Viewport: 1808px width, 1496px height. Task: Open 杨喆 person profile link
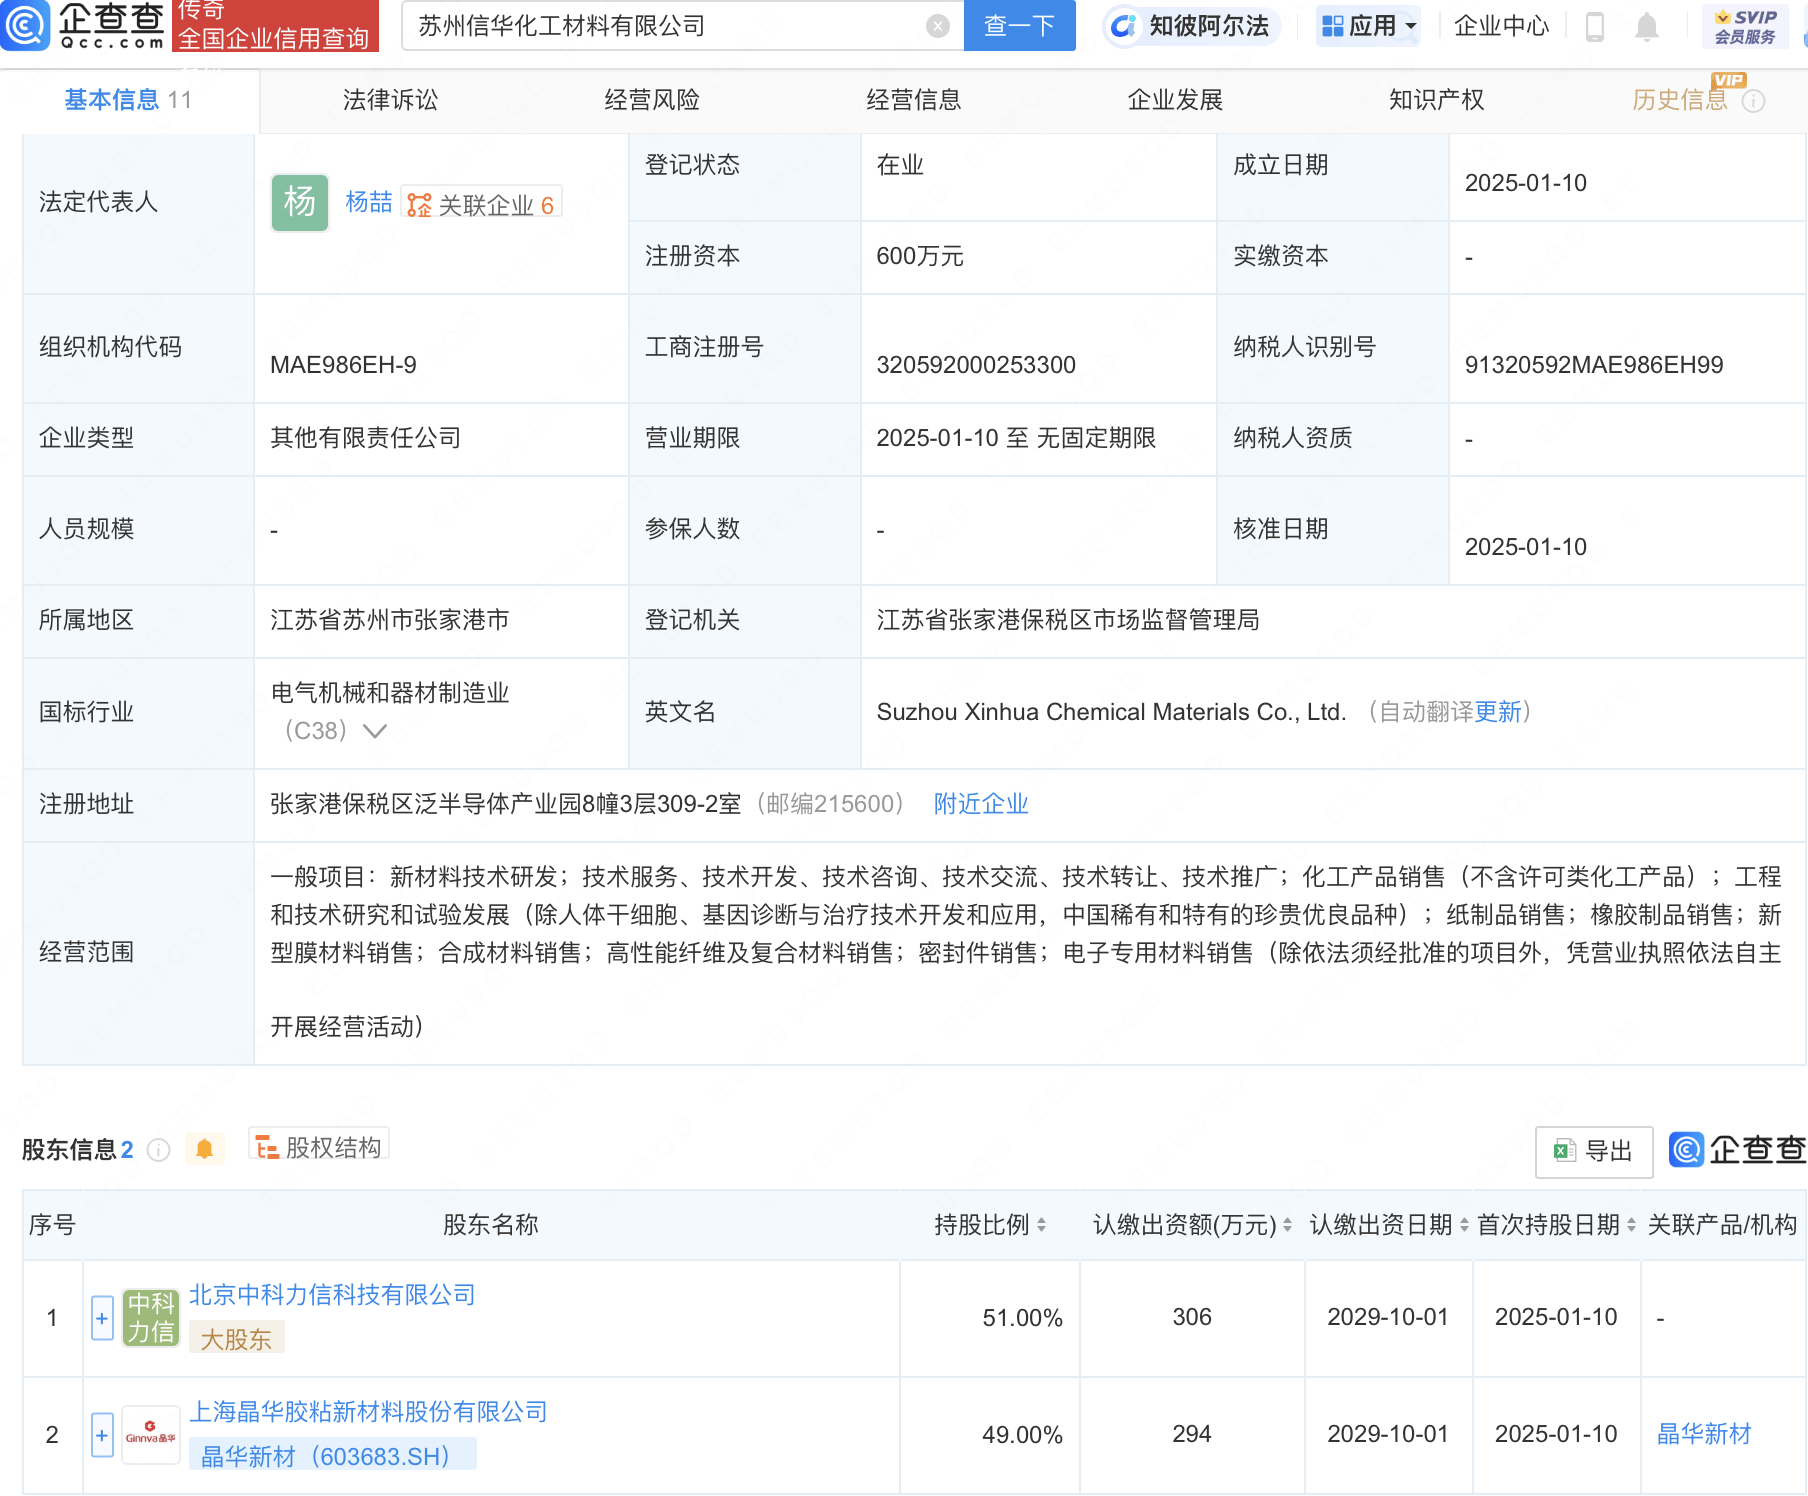369,203
